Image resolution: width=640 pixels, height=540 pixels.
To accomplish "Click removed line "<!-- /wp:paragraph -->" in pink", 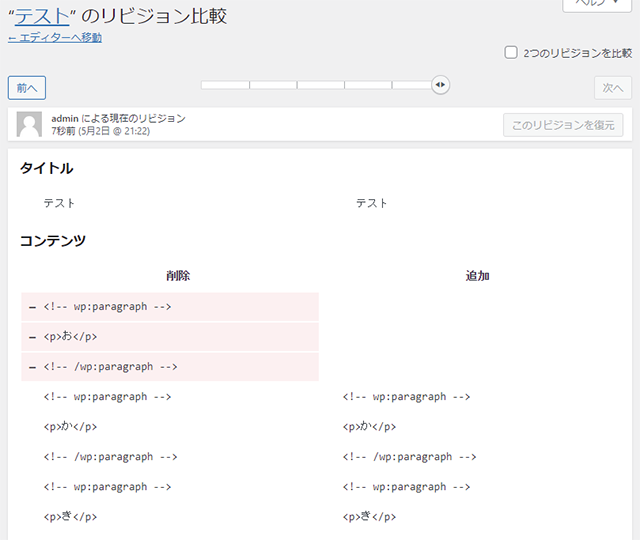I will [170, 367].
